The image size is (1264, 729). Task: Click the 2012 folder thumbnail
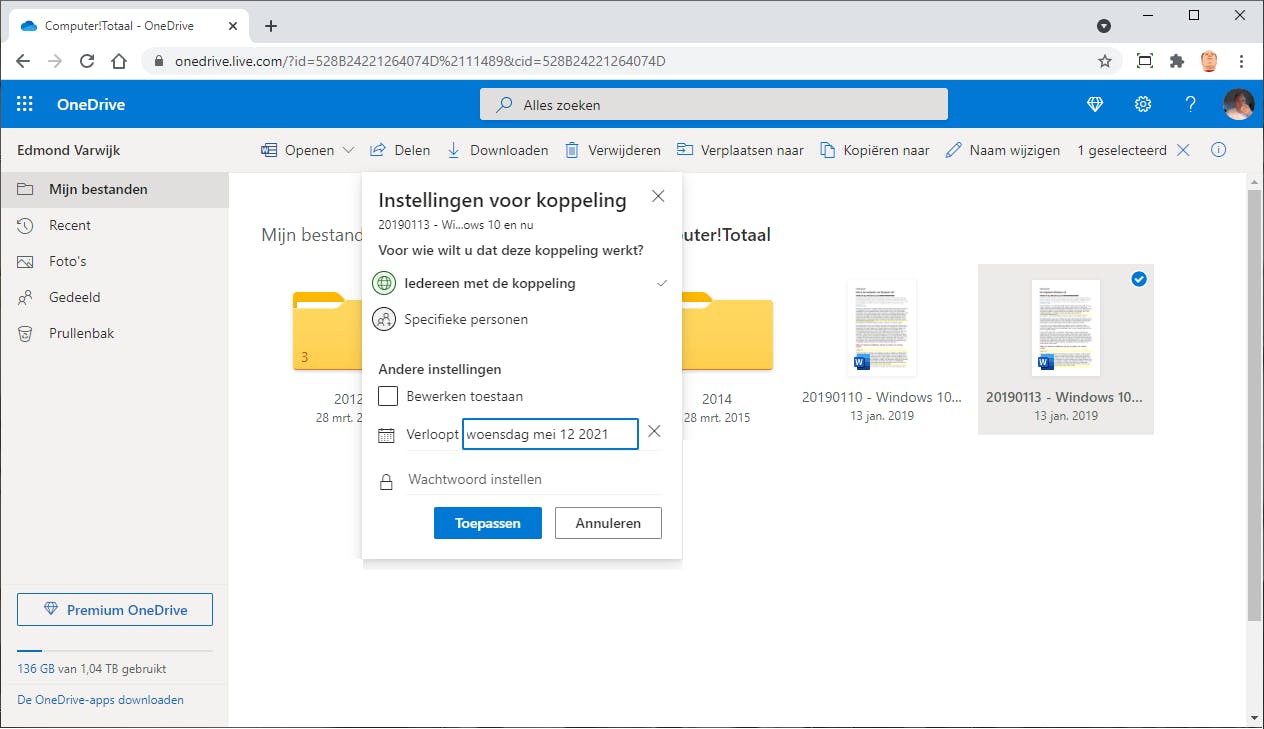point(327,332)
